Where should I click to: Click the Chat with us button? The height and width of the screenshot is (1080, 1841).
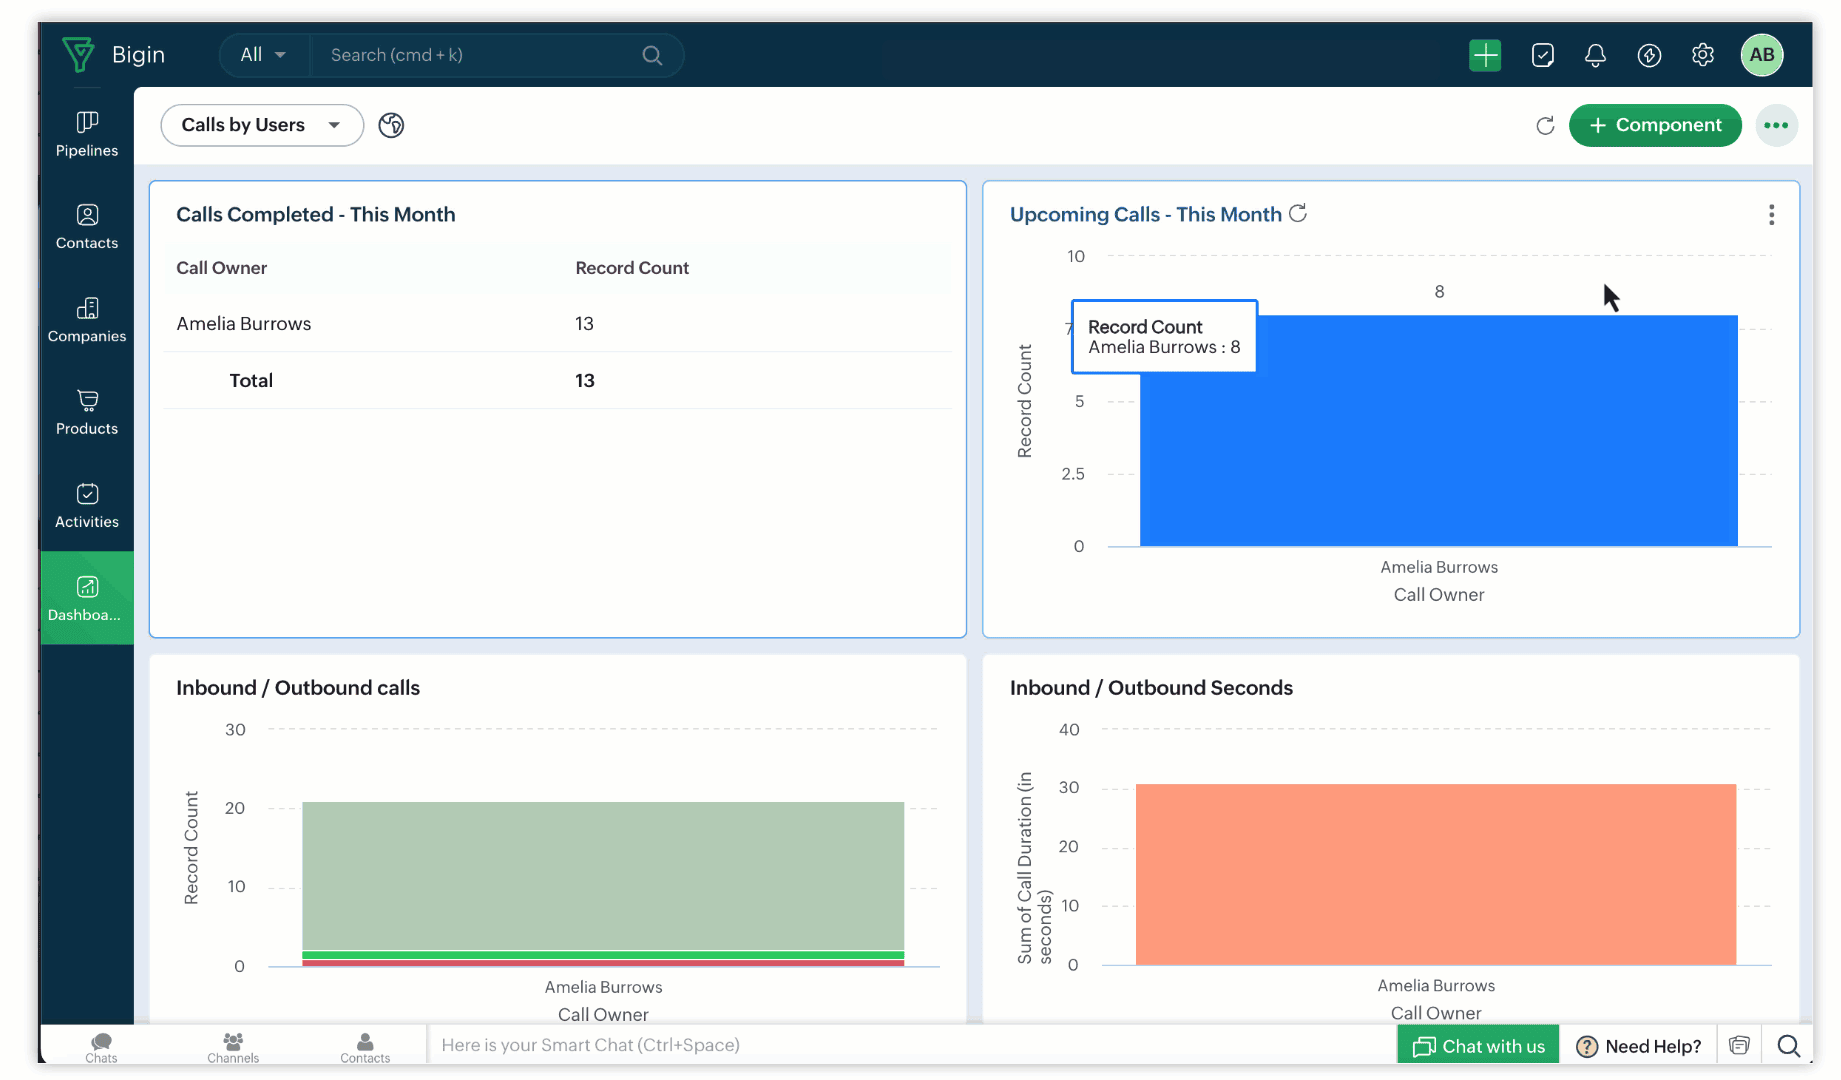(x=1478, y=1046)
